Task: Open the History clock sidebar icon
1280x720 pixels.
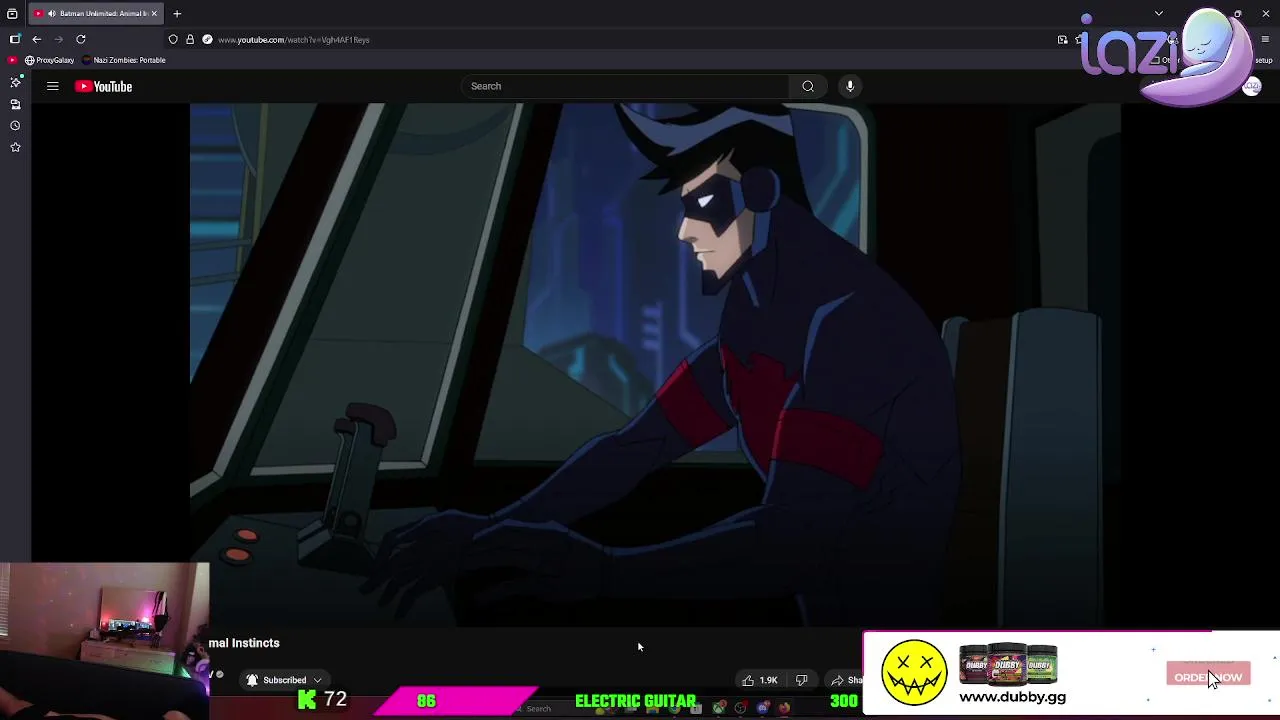Action: 15,126
